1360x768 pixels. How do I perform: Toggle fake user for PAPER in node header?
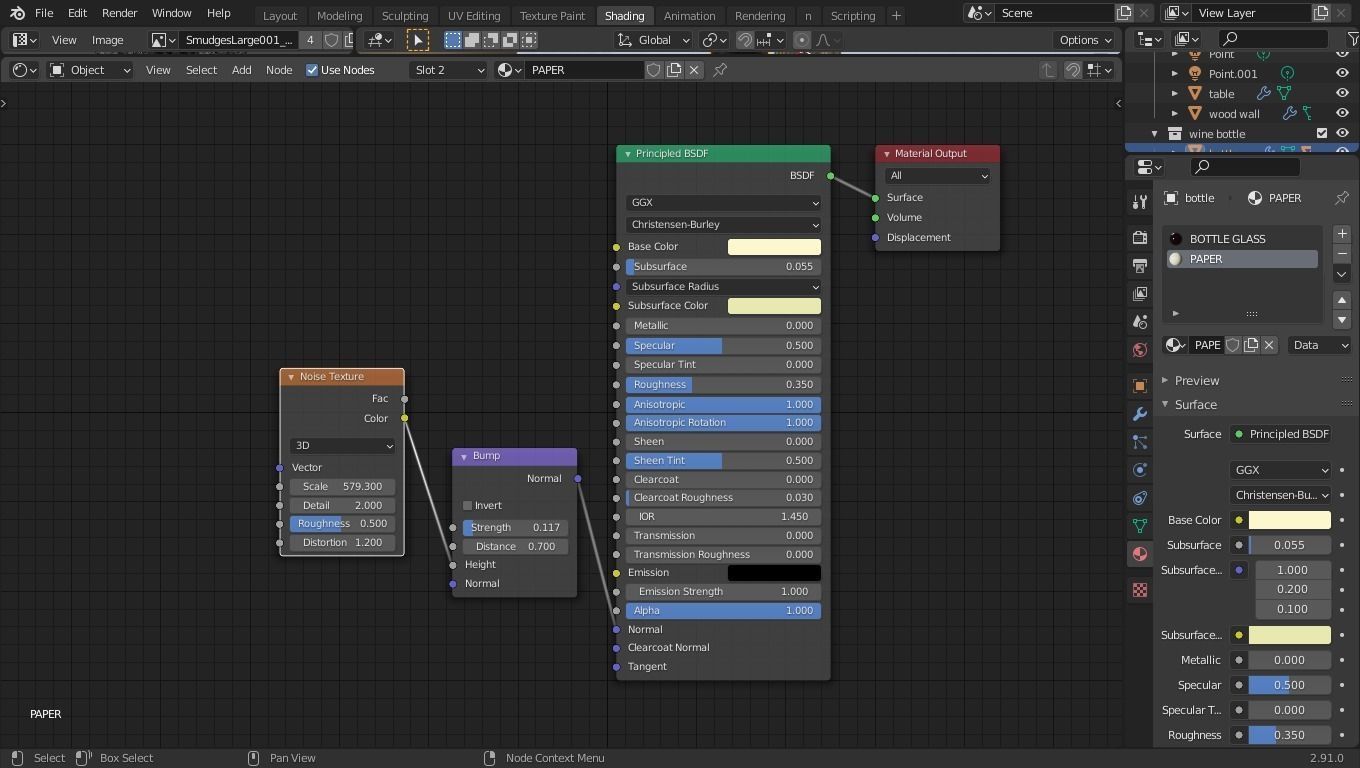pos(654,70)
